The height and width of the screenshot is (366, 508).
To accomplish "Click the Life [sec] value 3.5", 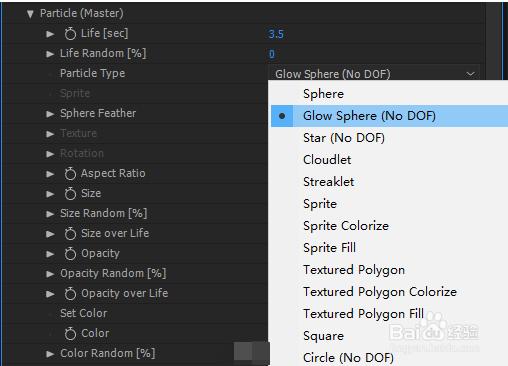I will point(276,34).
